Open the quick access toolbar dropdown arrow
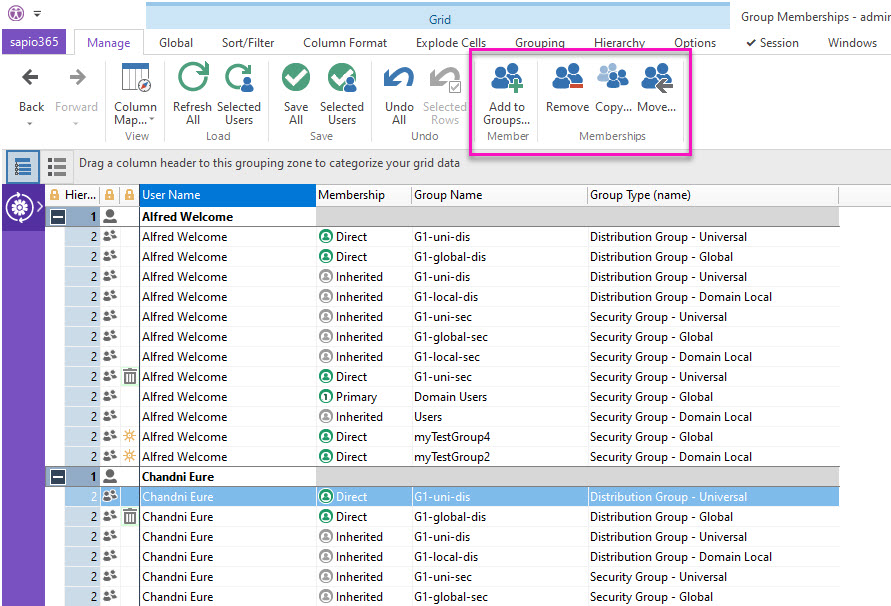This screenshot has height=606, width=891. pyautogui.click(x=38, y=13)
